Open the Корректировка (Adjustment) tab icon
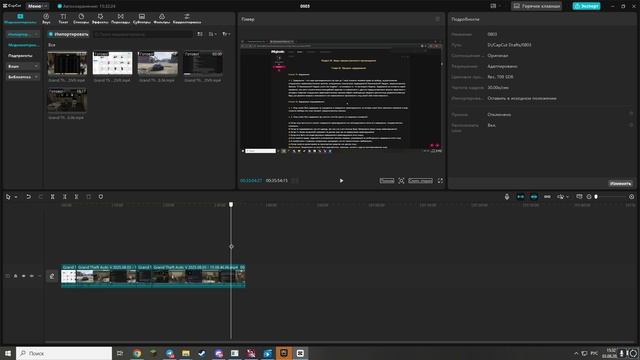Image resolution: width=640 pixels, height=360 pixels. click(187, 18)
